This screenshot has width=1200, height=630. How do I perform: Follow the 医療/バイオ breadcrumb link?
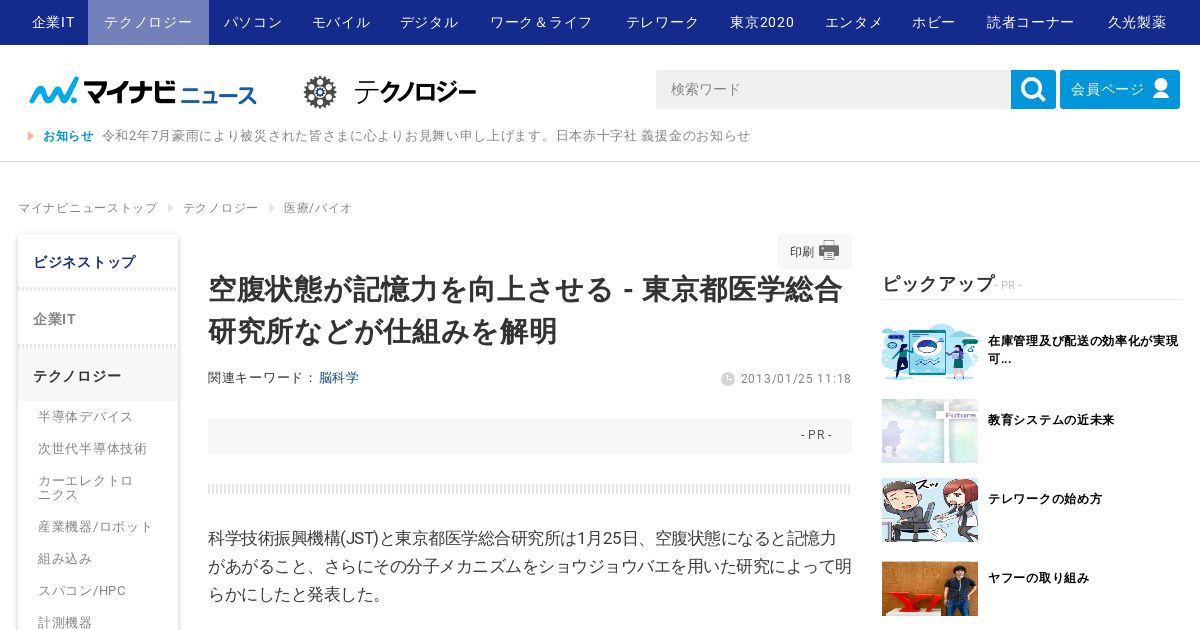(318, 208)
